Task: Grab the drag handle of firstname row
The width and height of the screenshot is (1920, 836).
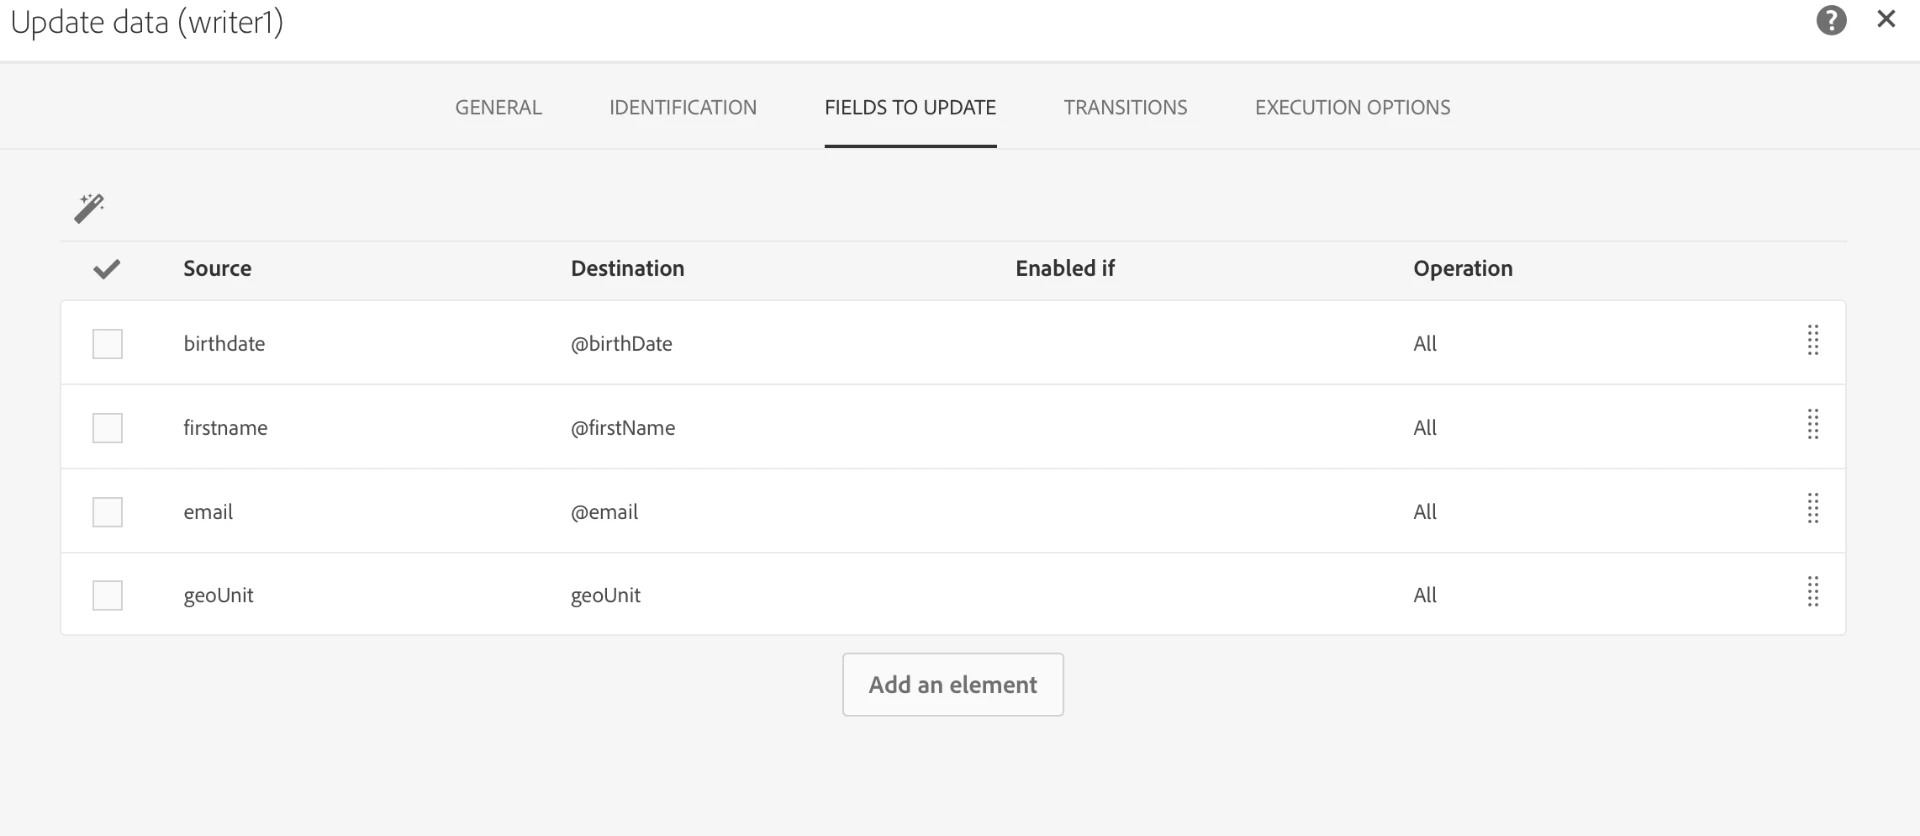Action: [1812, 425]
